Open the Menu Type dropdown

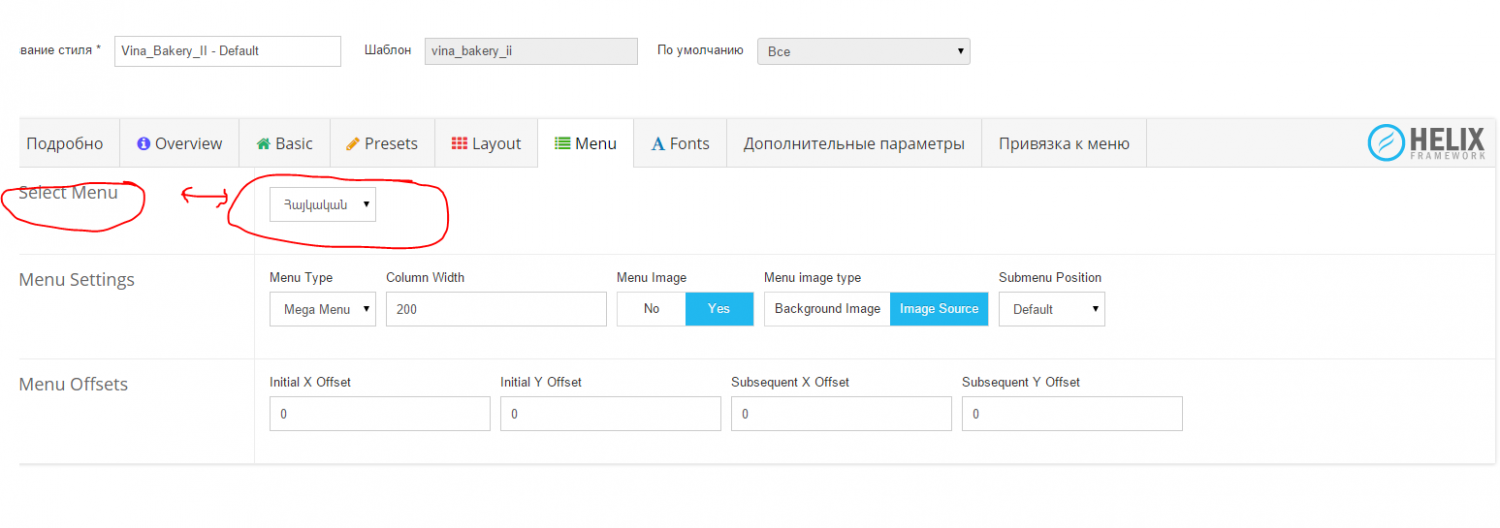[x=322, y=310]
